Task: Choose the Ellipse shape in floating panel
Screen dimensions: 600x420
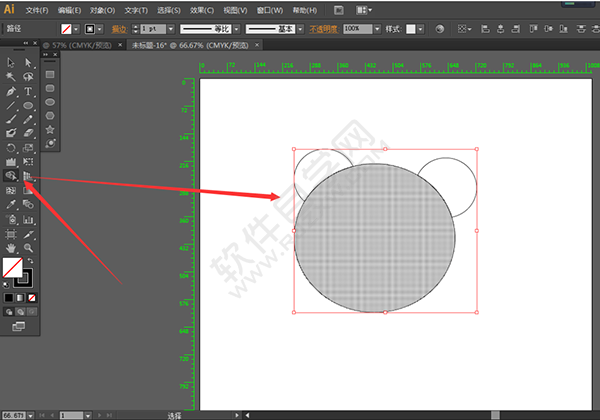Action: pos(50,102)
